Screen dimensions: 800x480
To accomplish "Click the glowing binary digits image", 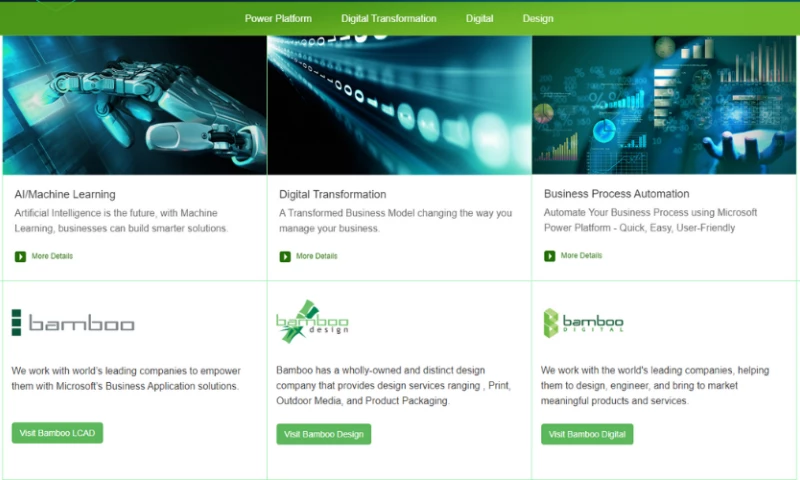I will 399,105.
